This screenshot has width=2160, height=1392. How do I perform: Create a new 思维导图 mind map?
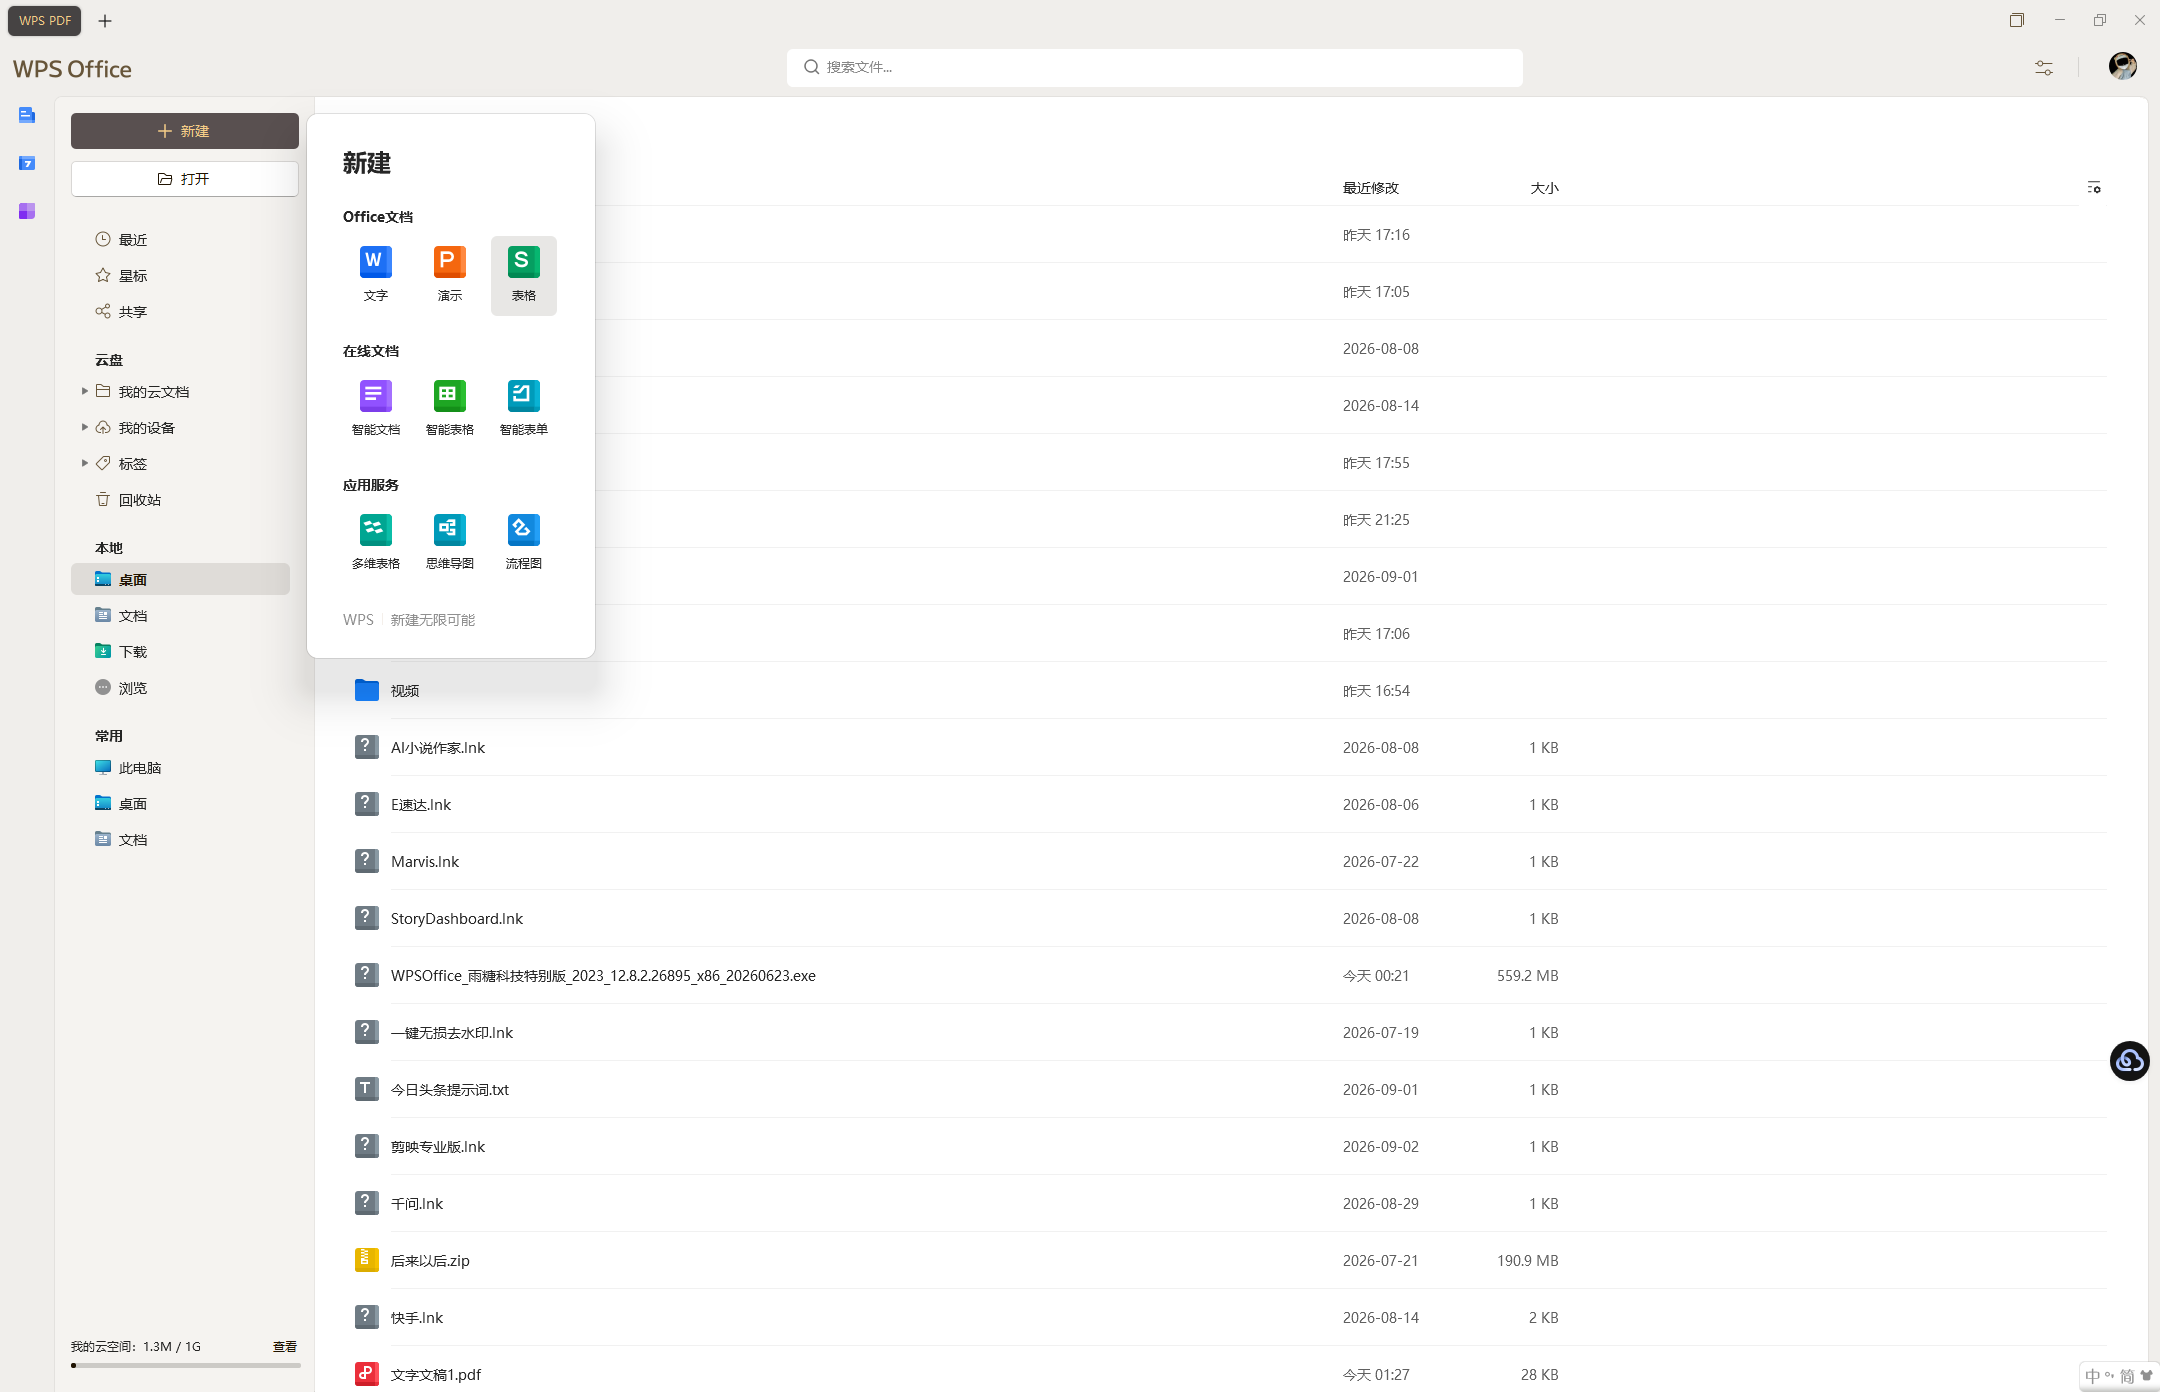pos(449,542)
